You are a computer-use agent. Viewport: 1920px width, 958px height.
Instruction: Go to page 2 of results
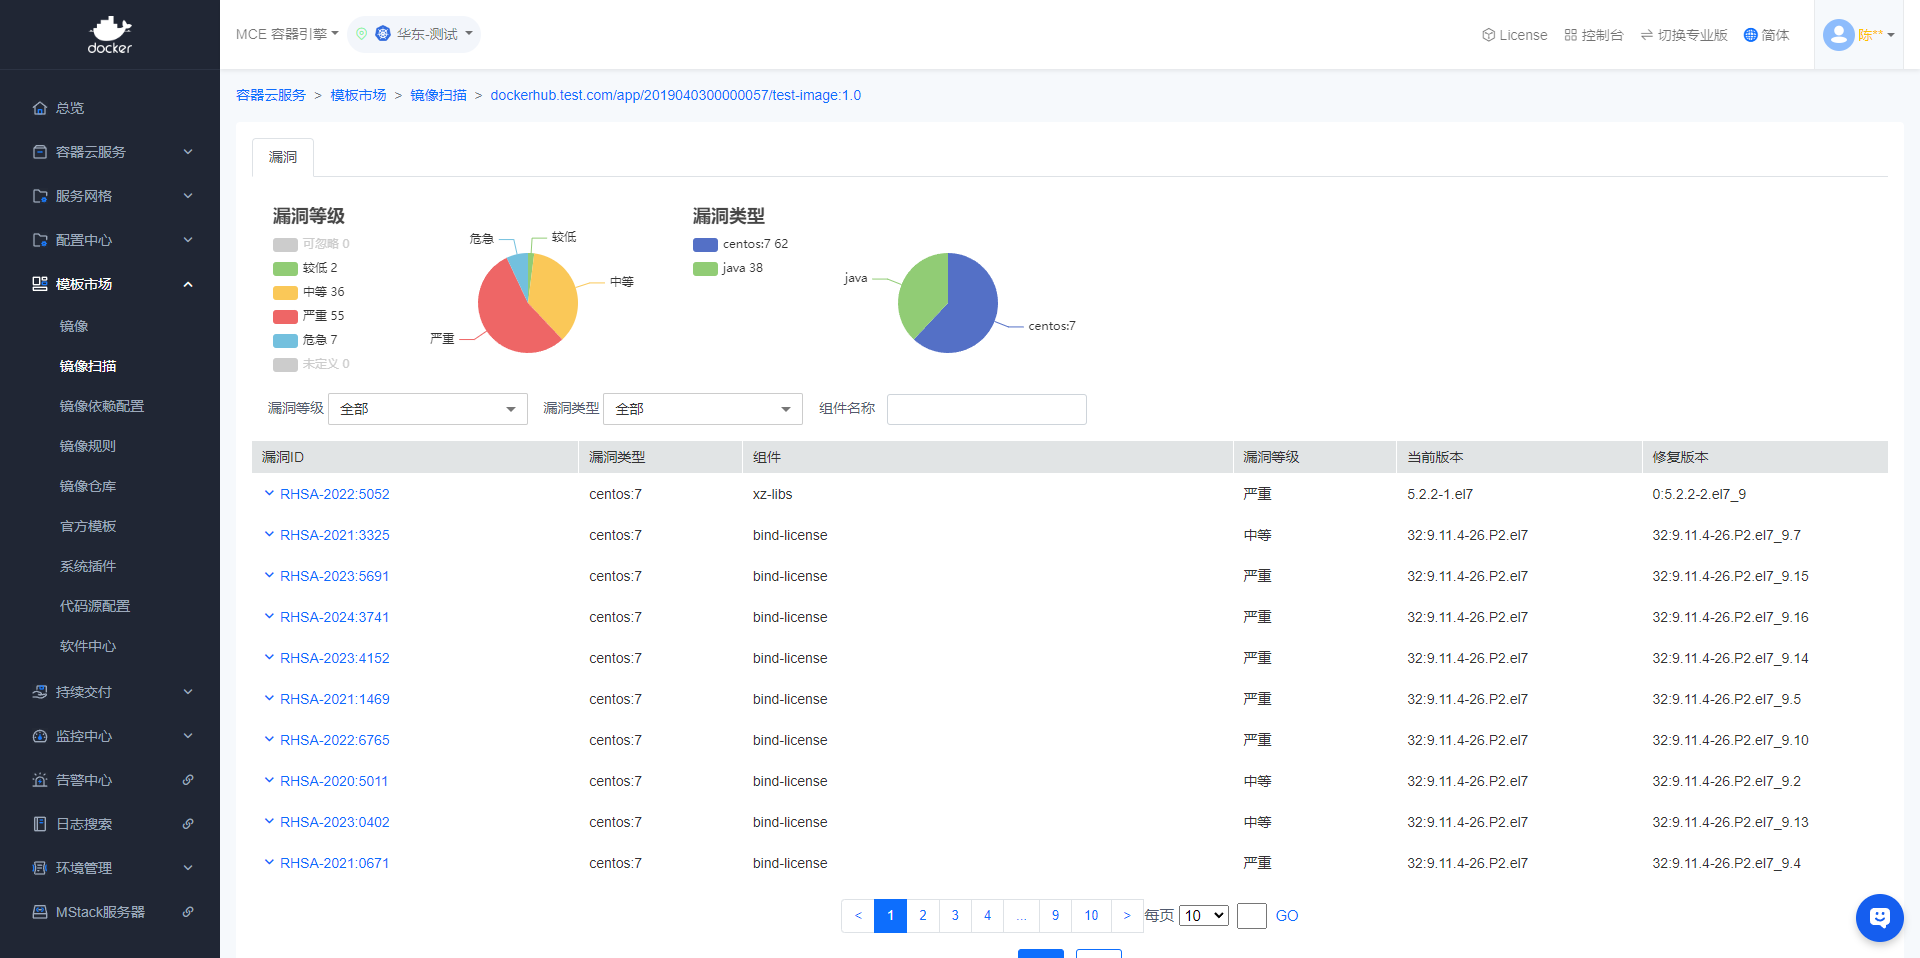(x=922, y=915)
